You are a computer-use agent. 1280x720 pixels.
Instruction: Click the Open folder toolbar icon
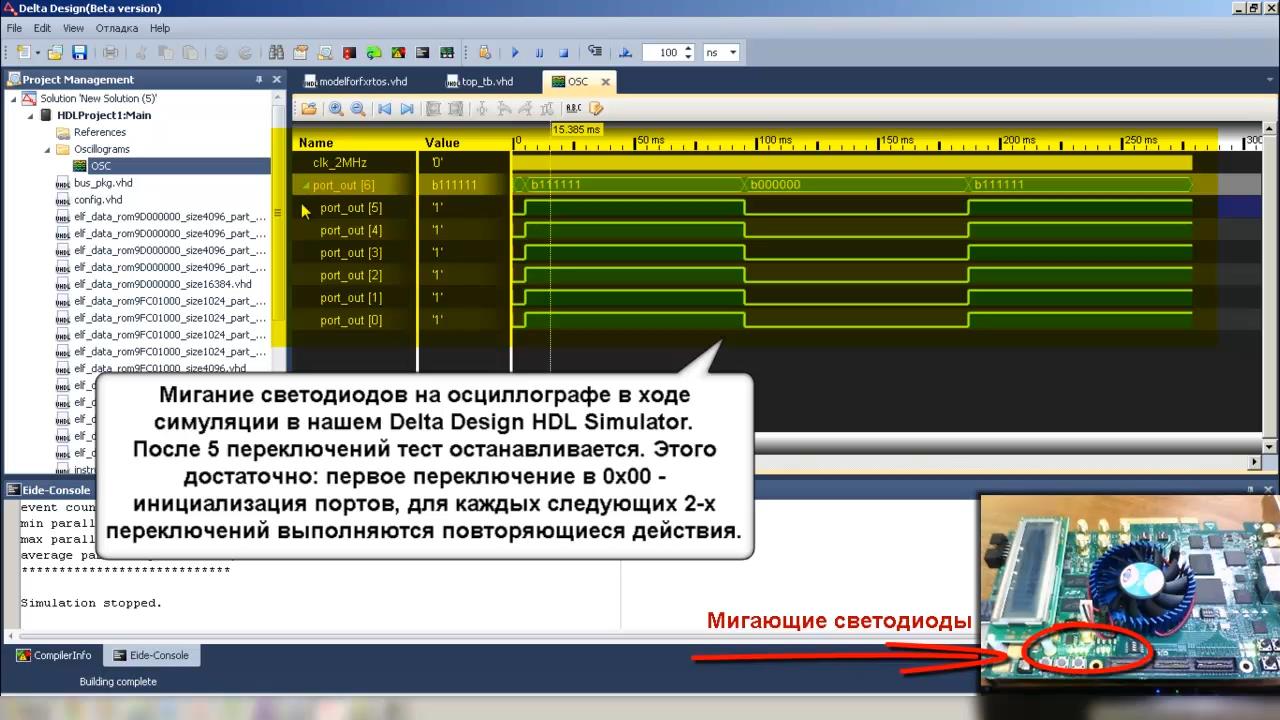[x=55, y=52]
